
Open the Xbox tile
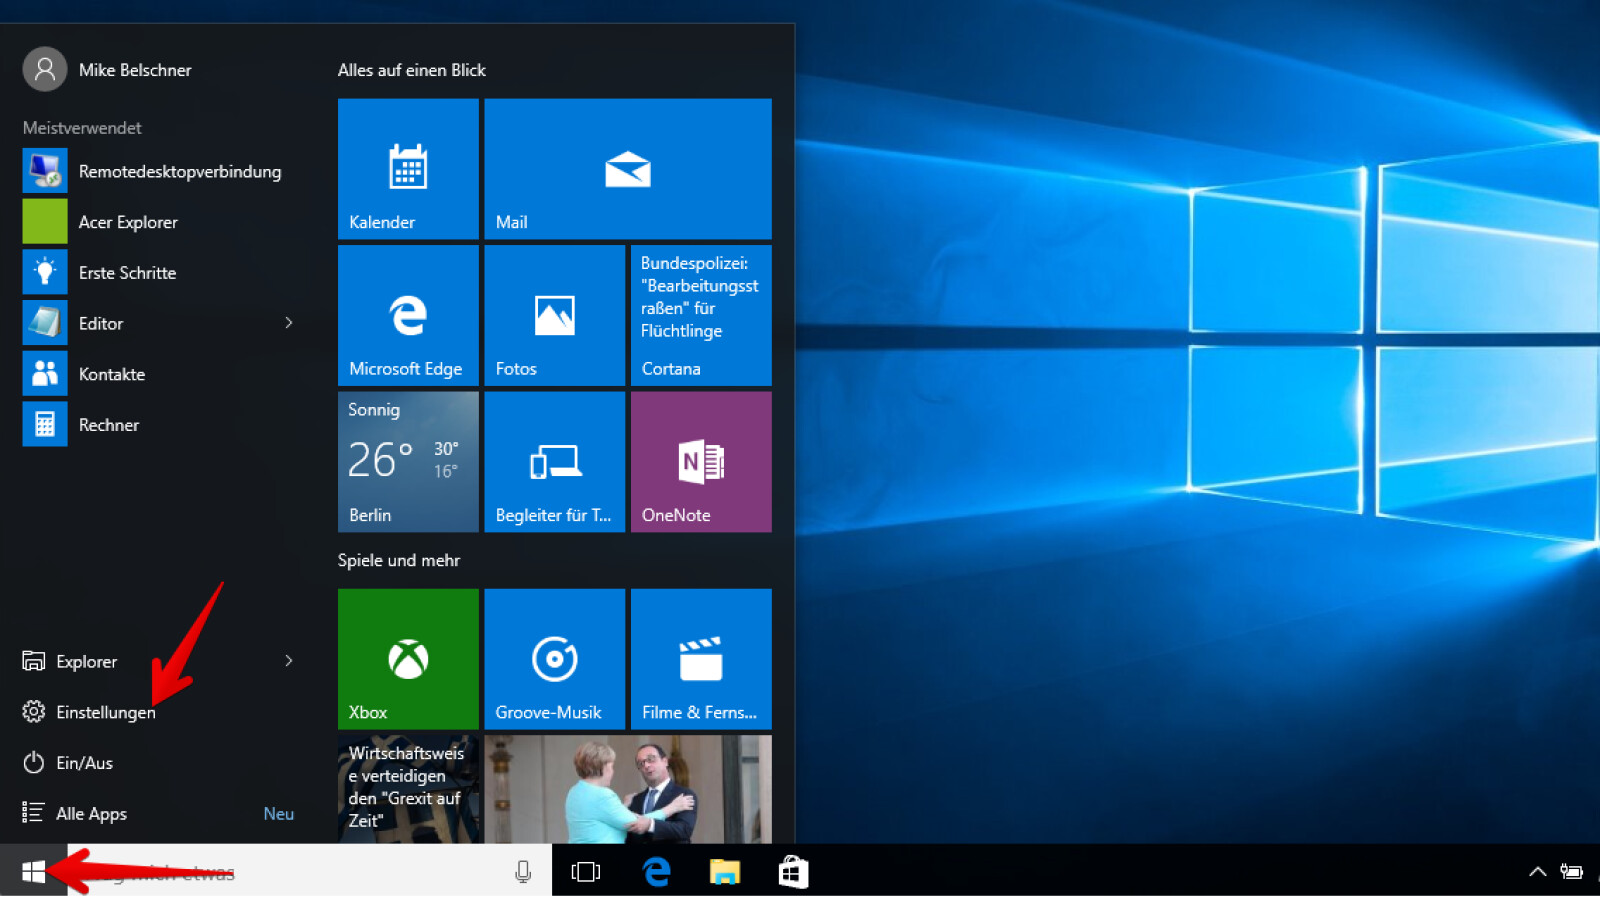pos(408,658)
